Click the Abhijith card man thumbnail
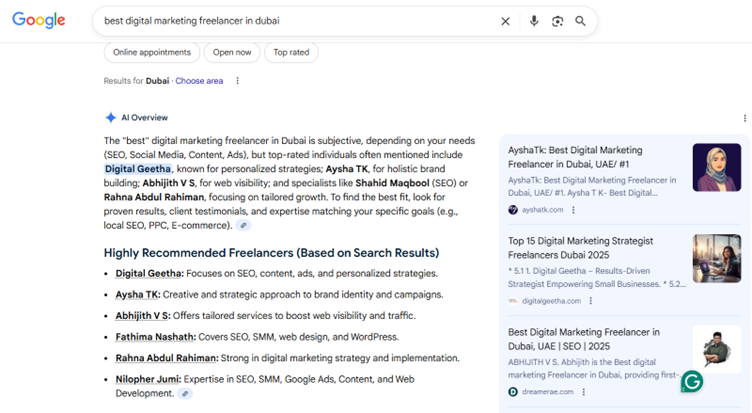Viewport: 752px width, 413px height. click(717, 350)
